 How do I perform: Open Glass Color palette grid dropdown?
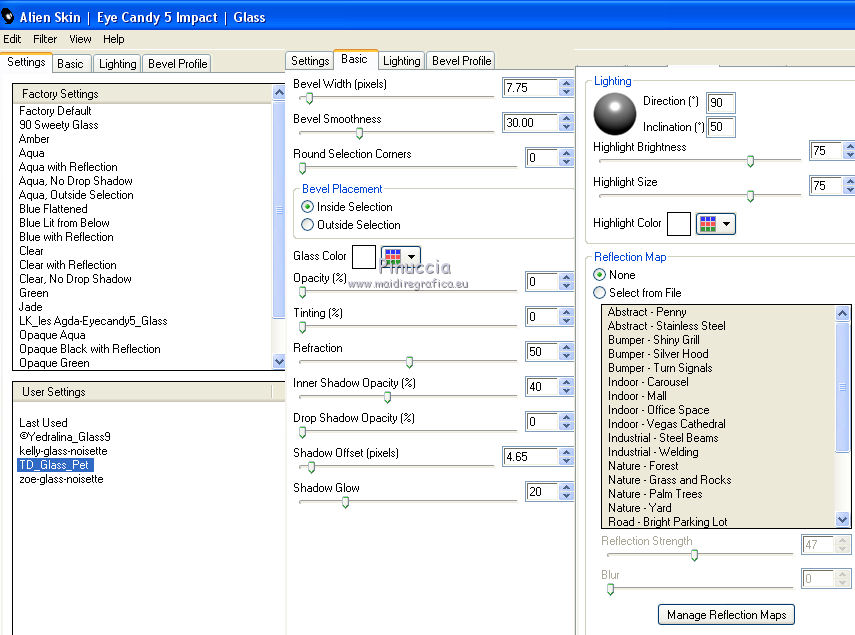tap(401, 256)
